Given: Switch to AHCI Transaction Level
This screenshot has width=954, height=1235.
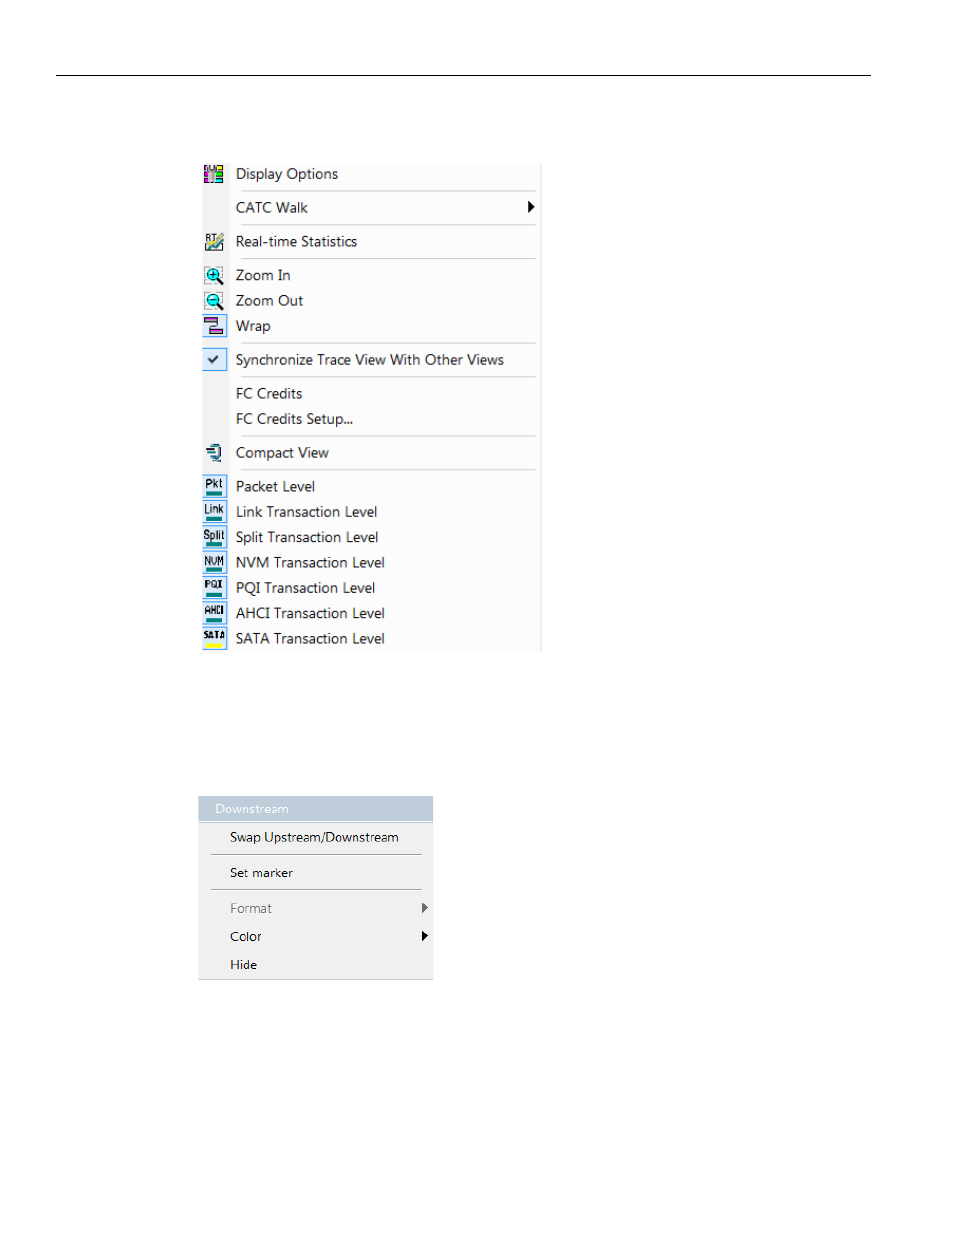Looking at the screenshot, I should point(310,614).
